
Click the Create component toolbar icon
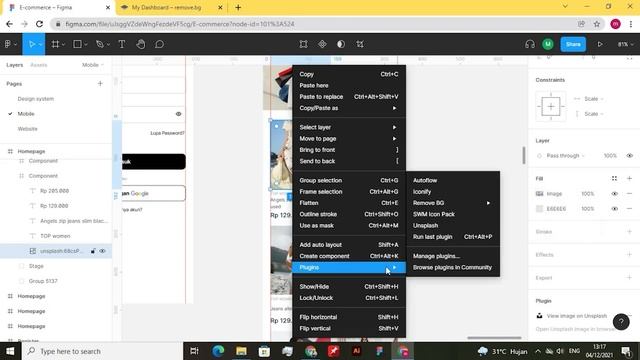(x=322, y=44)
